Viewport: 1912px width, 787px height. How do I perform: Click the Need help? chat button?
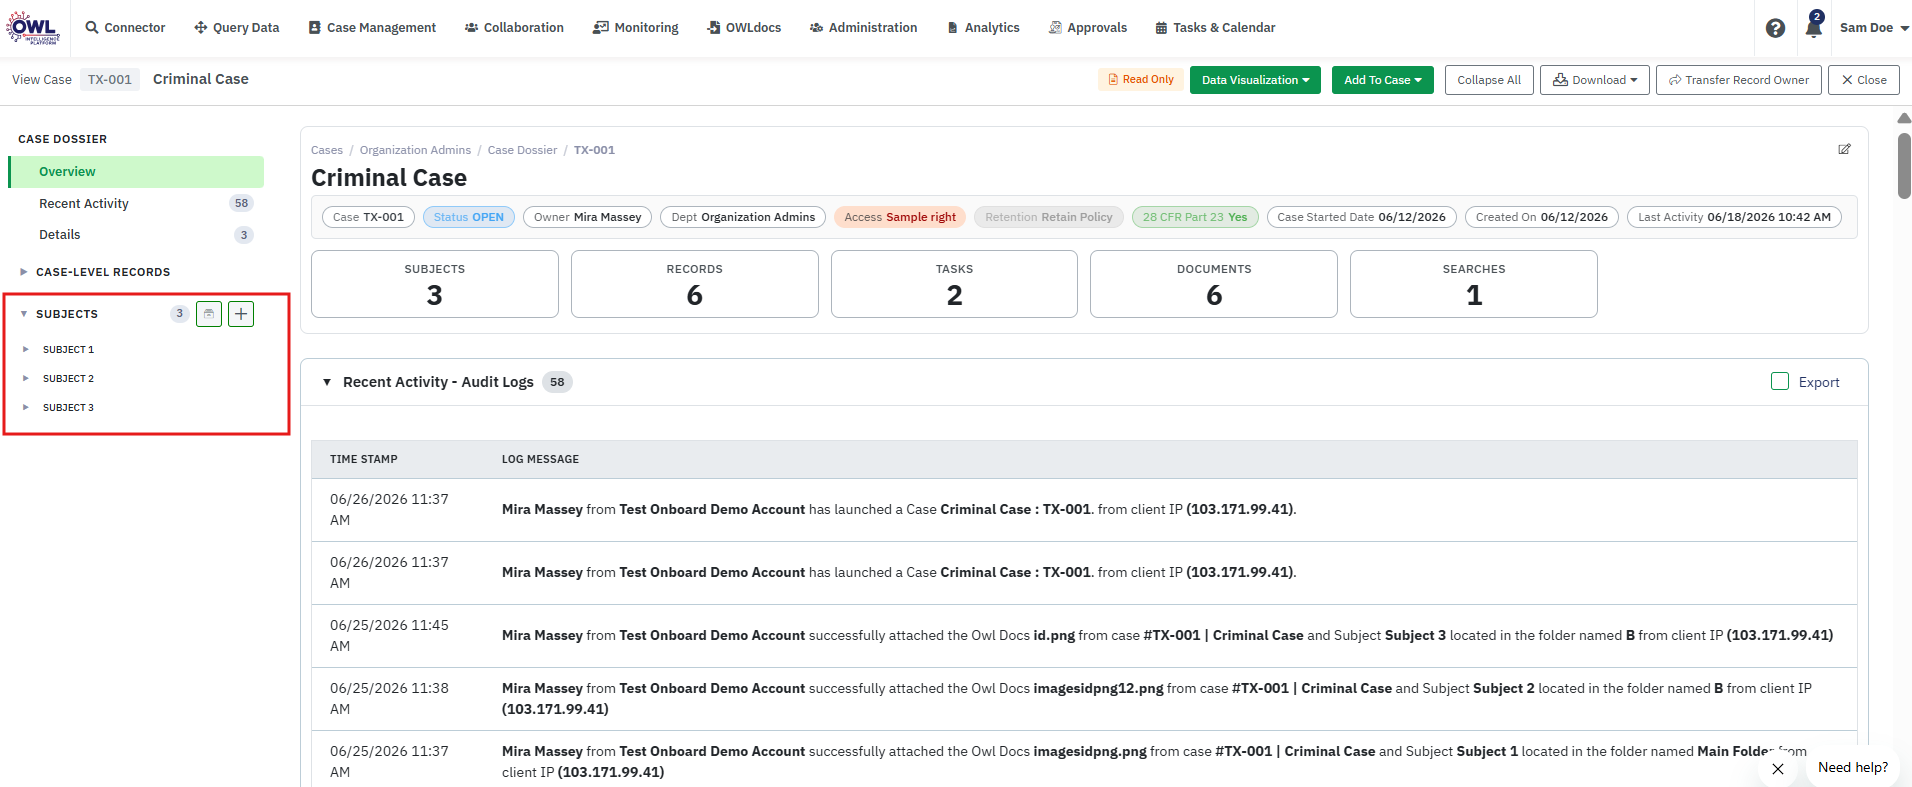coord(1852,767)
